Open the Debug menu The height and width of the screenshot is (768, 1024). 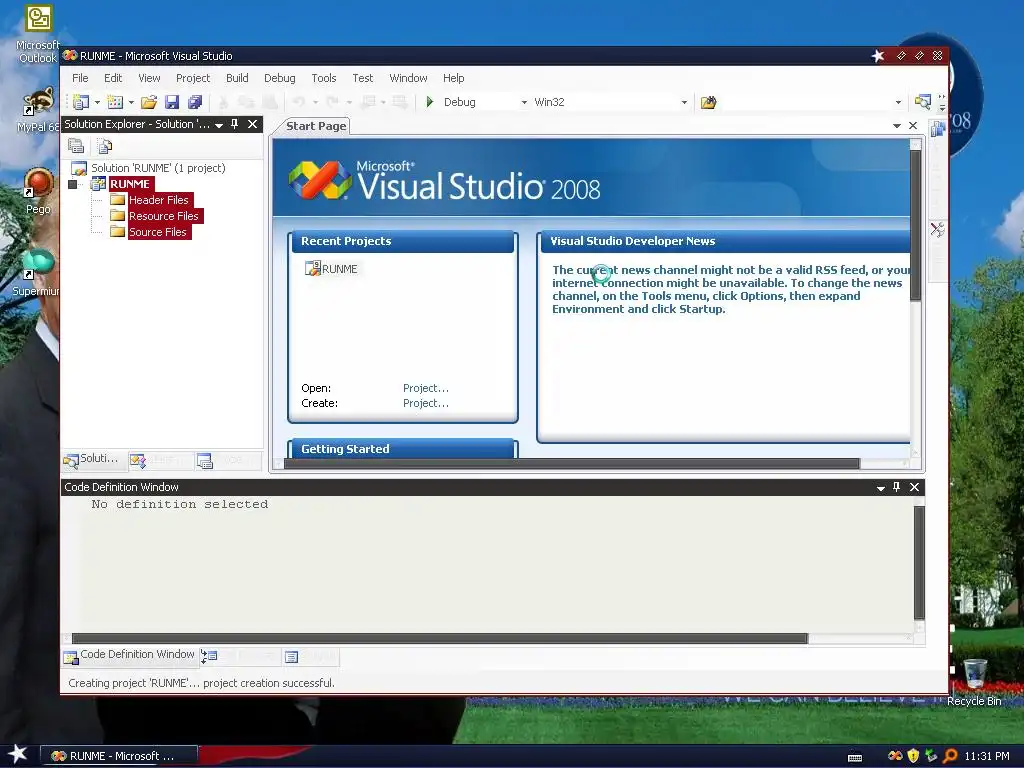[x=280, y=78]
